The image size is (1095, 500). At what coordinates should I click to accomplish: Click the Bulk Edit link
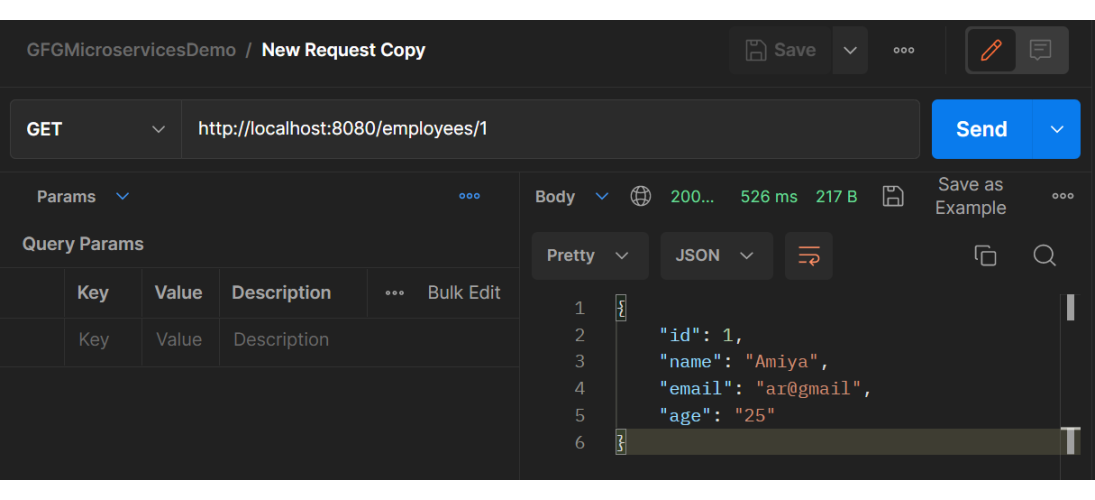(x=464, y=293)
